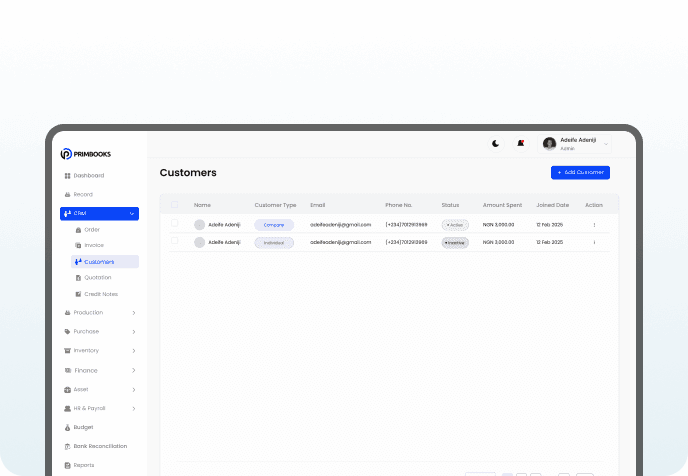Click the Primbooks logo

86,154
